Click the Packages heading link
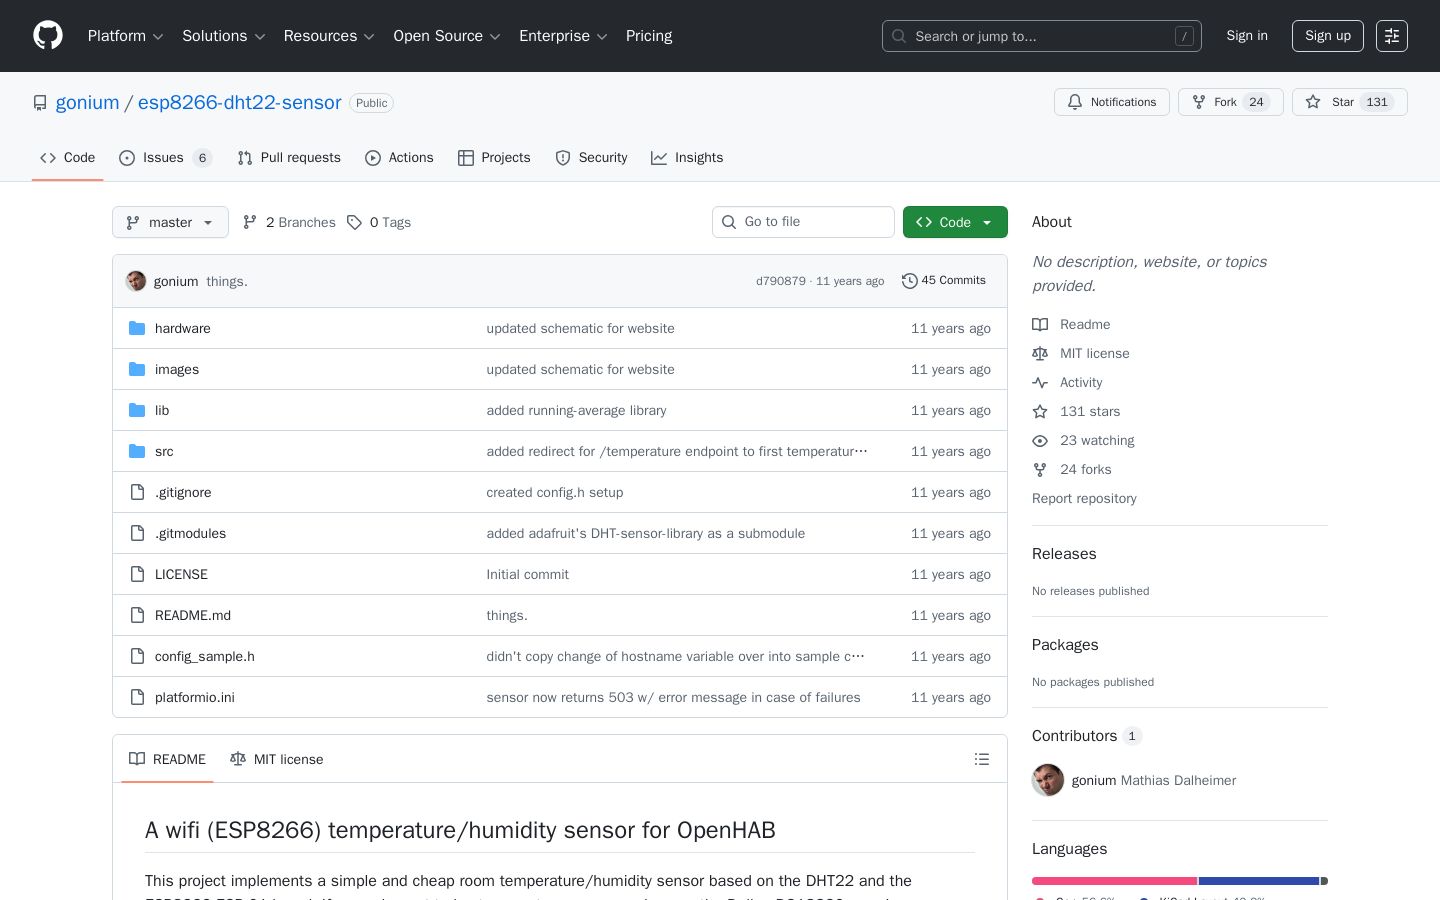The width and height of the screenshot is (1440, 900). (x=1065, y=645)
